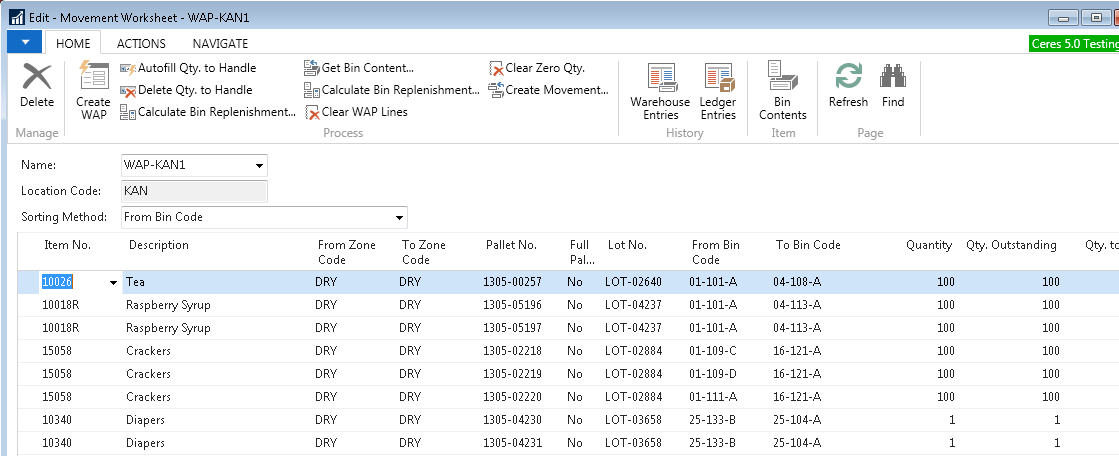
Task: Click the Quantity column header
Action: pyautogui.click(x=928, y=245)
